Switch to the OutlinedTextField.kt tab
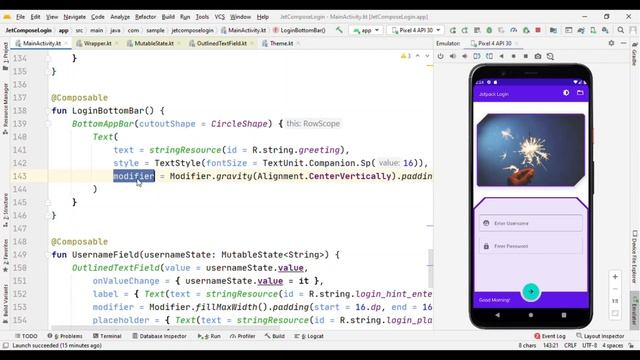This screenshot has width=640, height=360. [221, 43]
